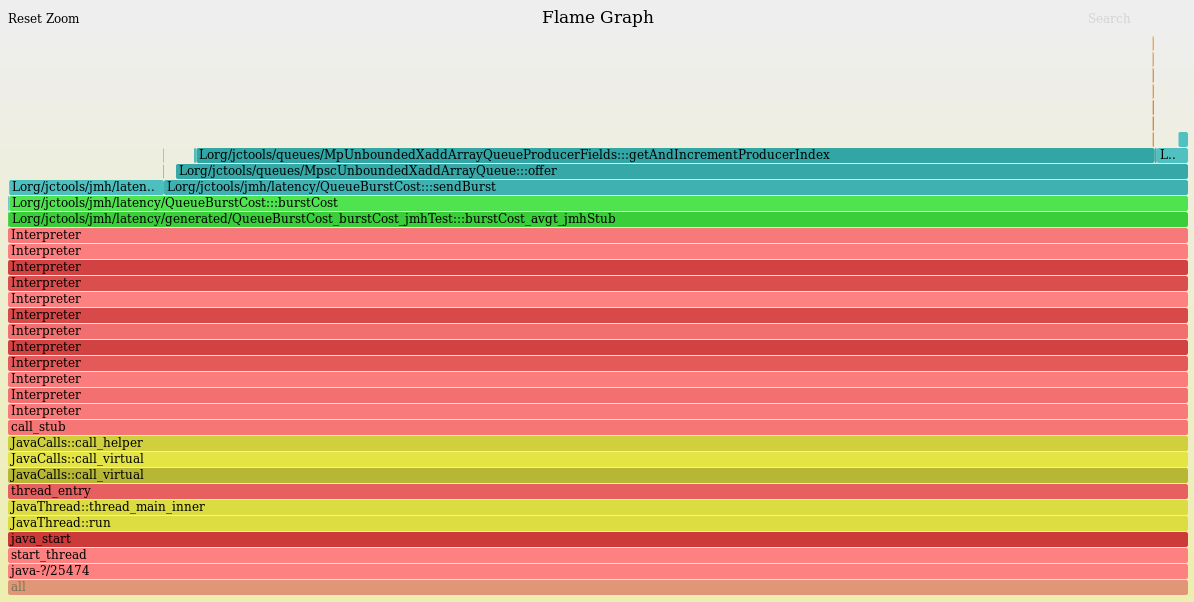Click the truncated Lorg/jctools/jmh/laten.. frame on left
Screen dimensions: 1194x602
80,187
